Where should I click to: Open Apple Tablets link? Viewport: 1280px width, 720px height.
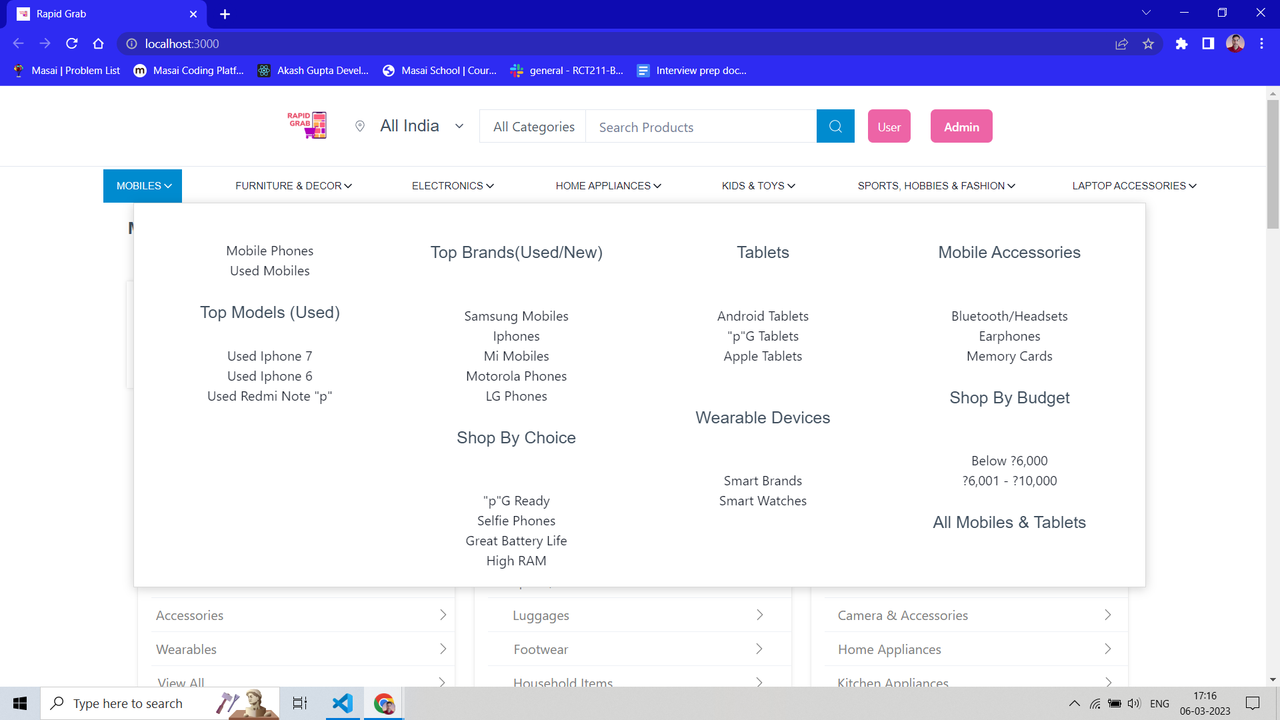pos(763,356)
